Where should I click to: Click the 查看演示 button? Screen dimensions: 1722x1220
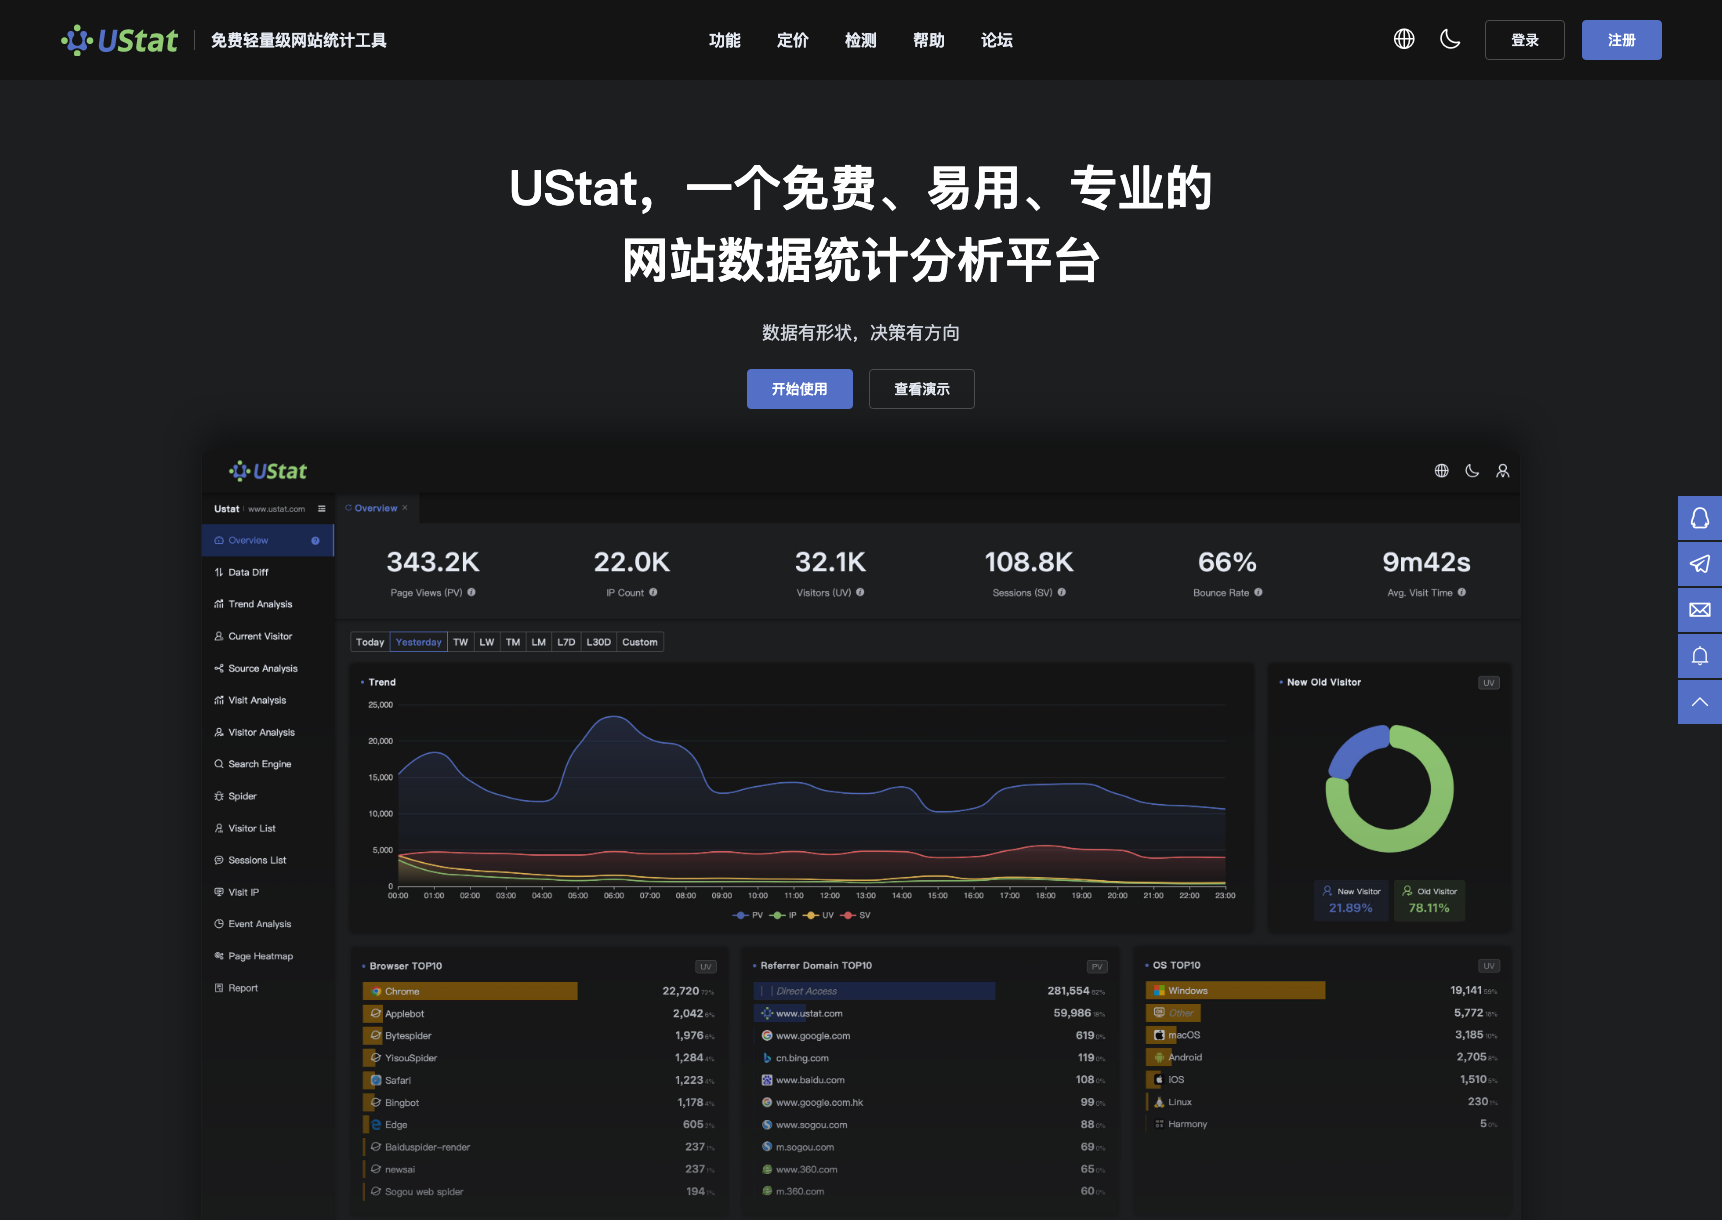(922, 389)
